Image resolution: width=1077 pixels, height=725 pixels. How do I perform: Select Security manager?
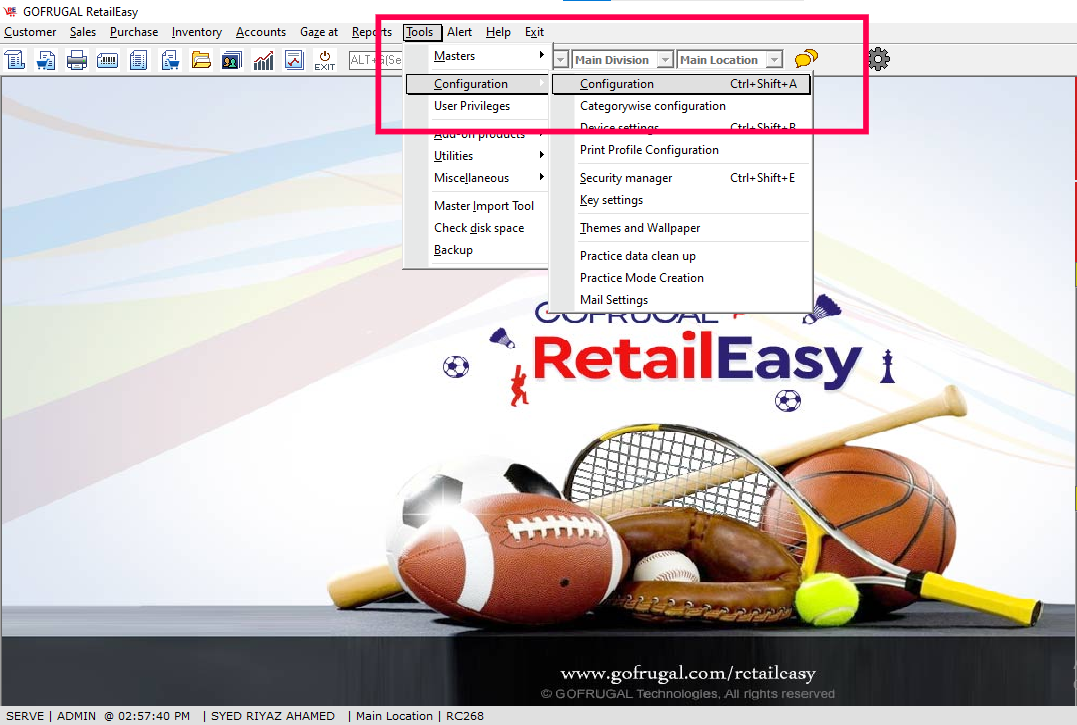pyautogui.click(x=681, y=178)
